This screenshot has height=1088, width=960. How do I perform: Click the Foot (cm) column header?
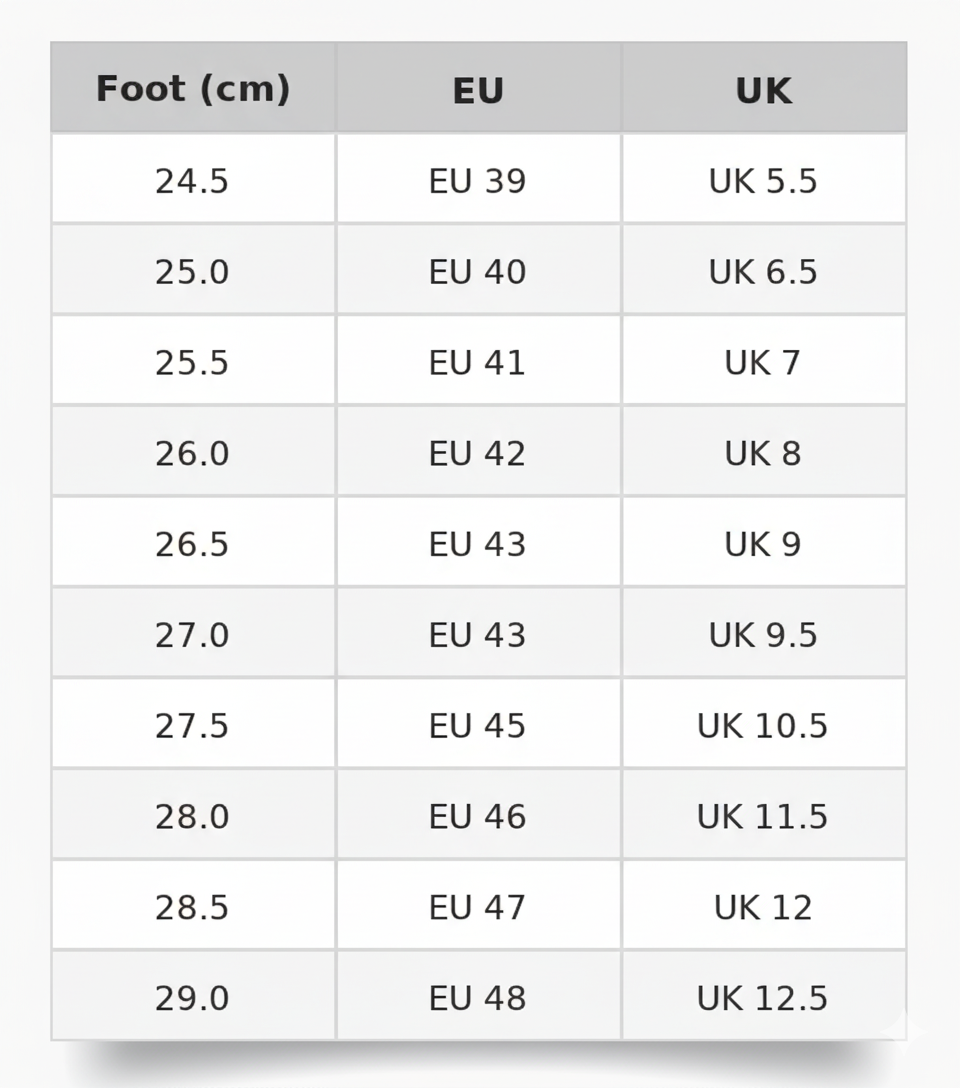(x=193, y=89)
